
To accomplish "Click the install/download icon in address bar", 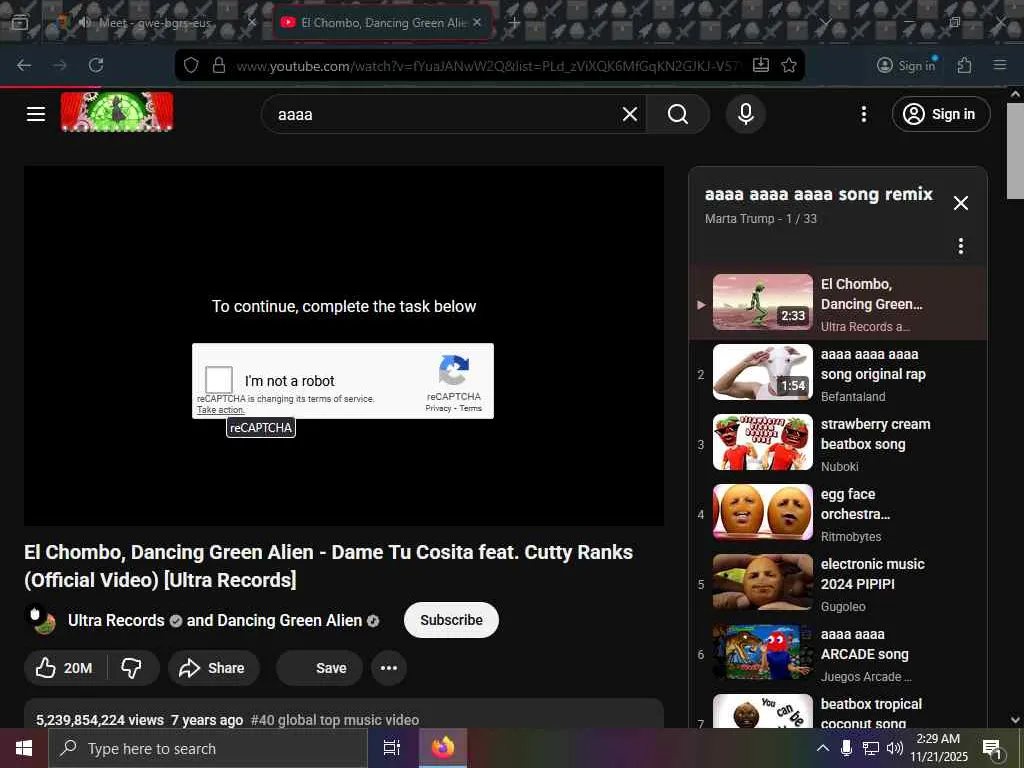I will (x=761, y=65).
